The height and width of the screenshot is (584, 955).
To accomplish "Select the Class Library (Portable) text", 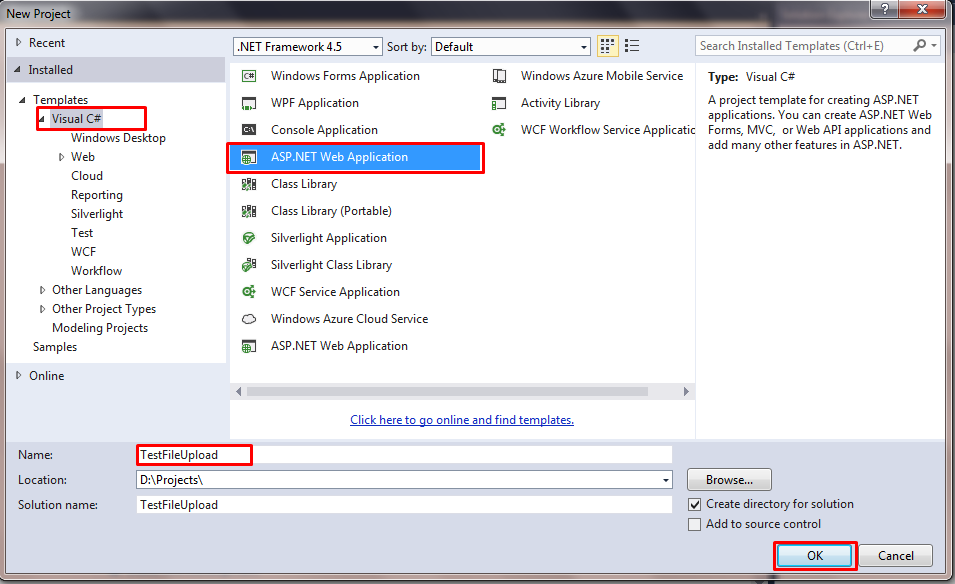I will pyautogui.click(x=331, y=211).
